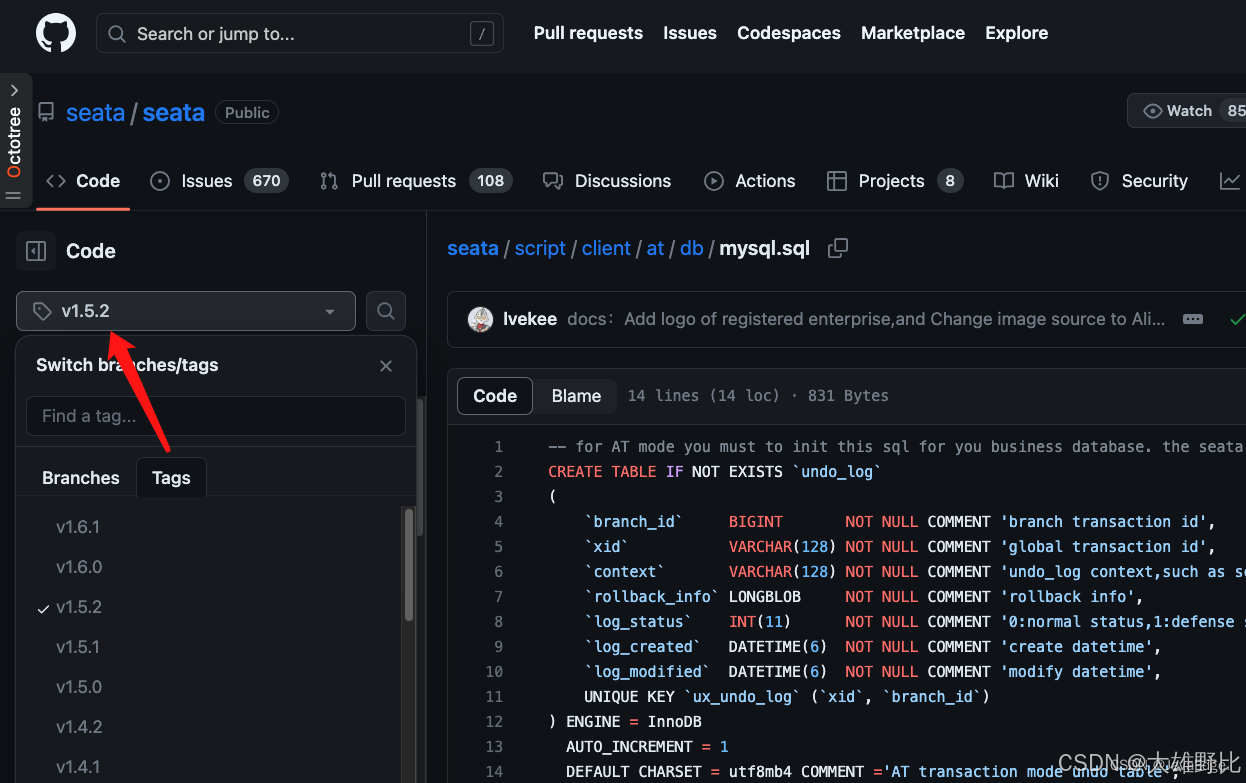
Task: Open the v1.5.2 branch/tag dropdown
Action: pos(186,311)
